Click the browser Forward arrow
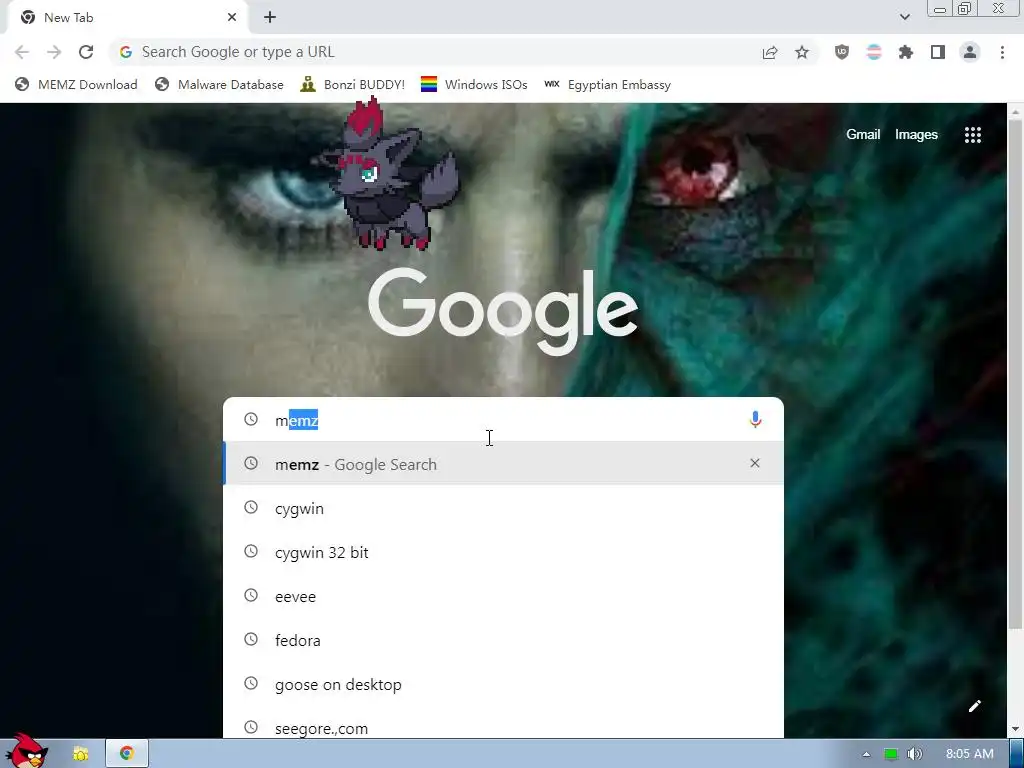Image resolution: width=1024 pixels, height=768 pixels. pyautogui.click(x=54, y=52)
